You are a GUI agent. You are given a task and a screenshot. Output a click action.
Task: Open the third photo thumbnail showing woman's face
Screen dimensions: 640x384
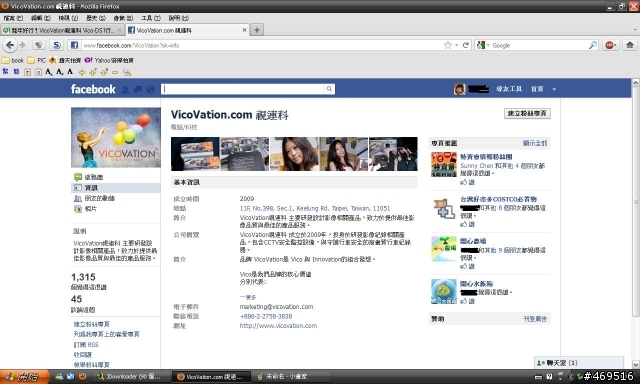tap(294, 154)
